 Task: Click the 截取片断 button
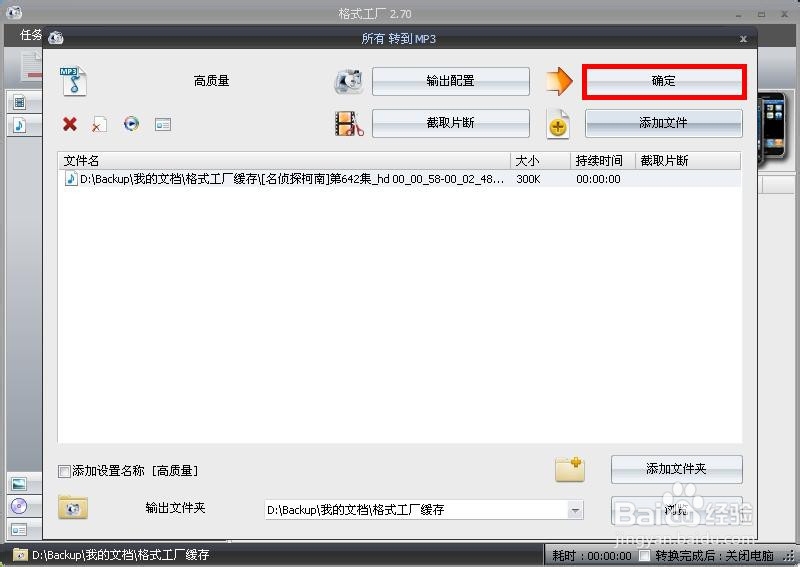coord(451,123)
